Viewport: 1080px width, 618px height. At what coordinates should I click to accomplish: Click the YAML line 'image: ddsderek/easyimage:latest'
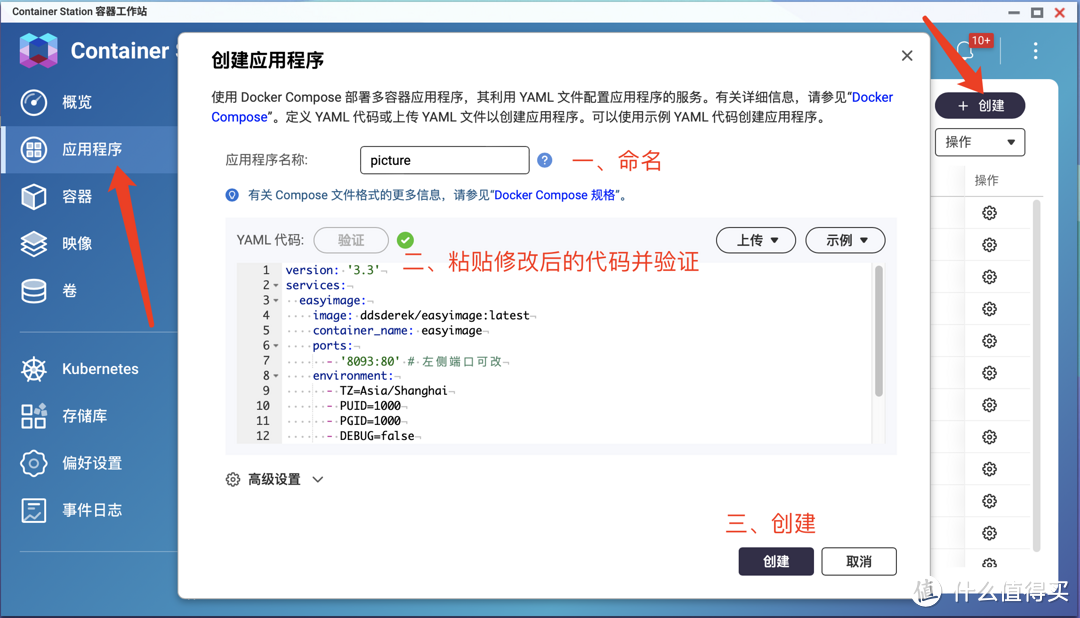pyautogui.click(x=421, y=316)
